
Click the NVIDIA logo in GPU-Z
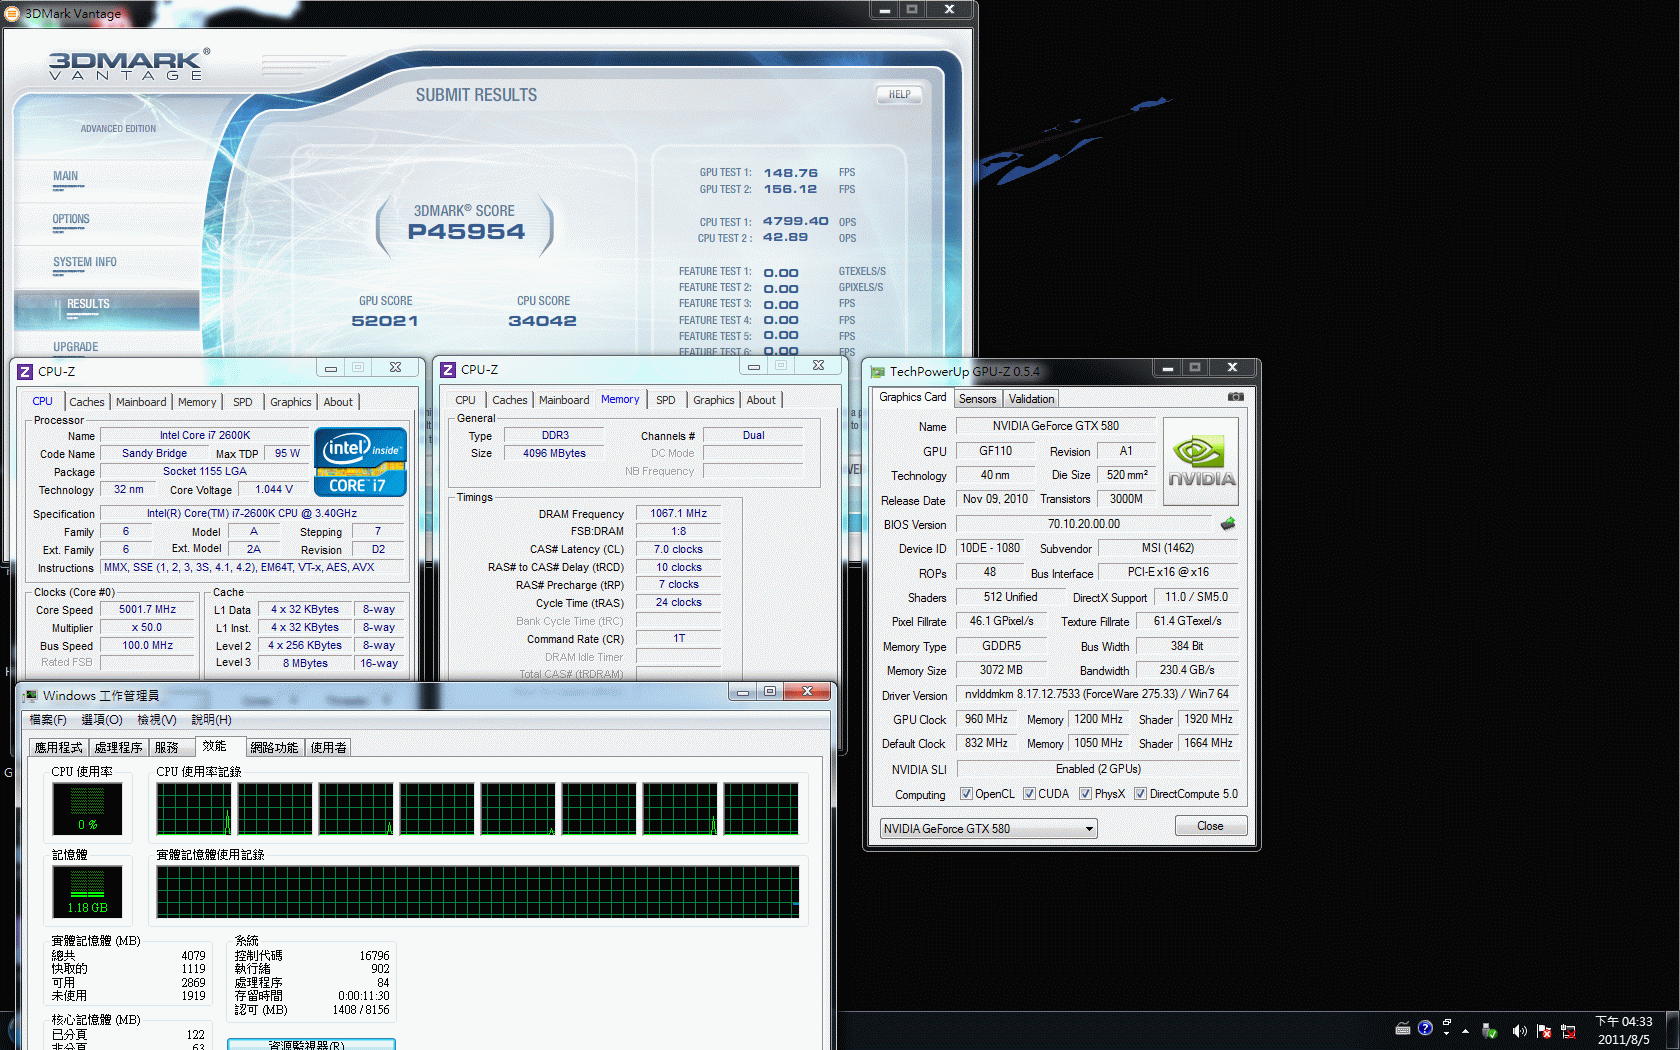tap(1201, 461)
